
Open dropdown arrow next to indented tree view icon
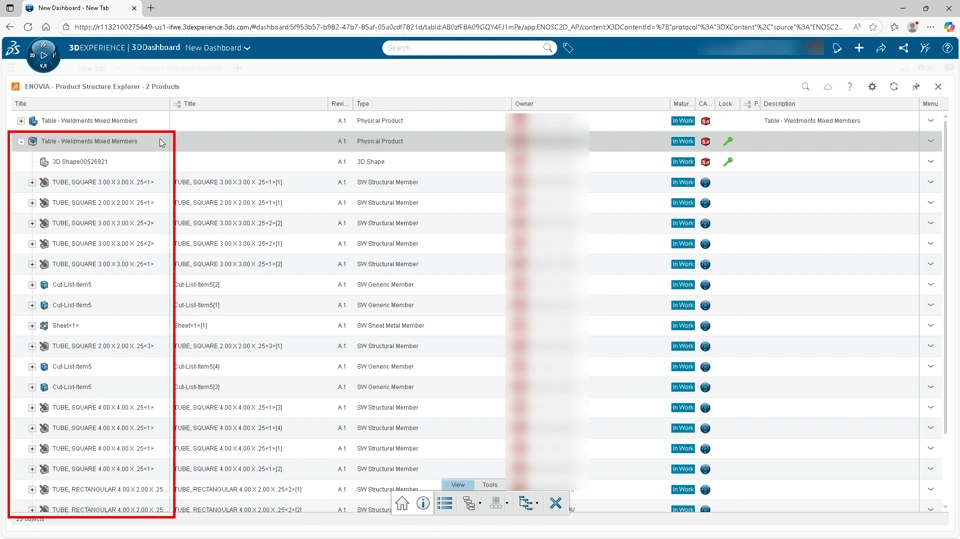pyautogui.click(x=537, y=503)
